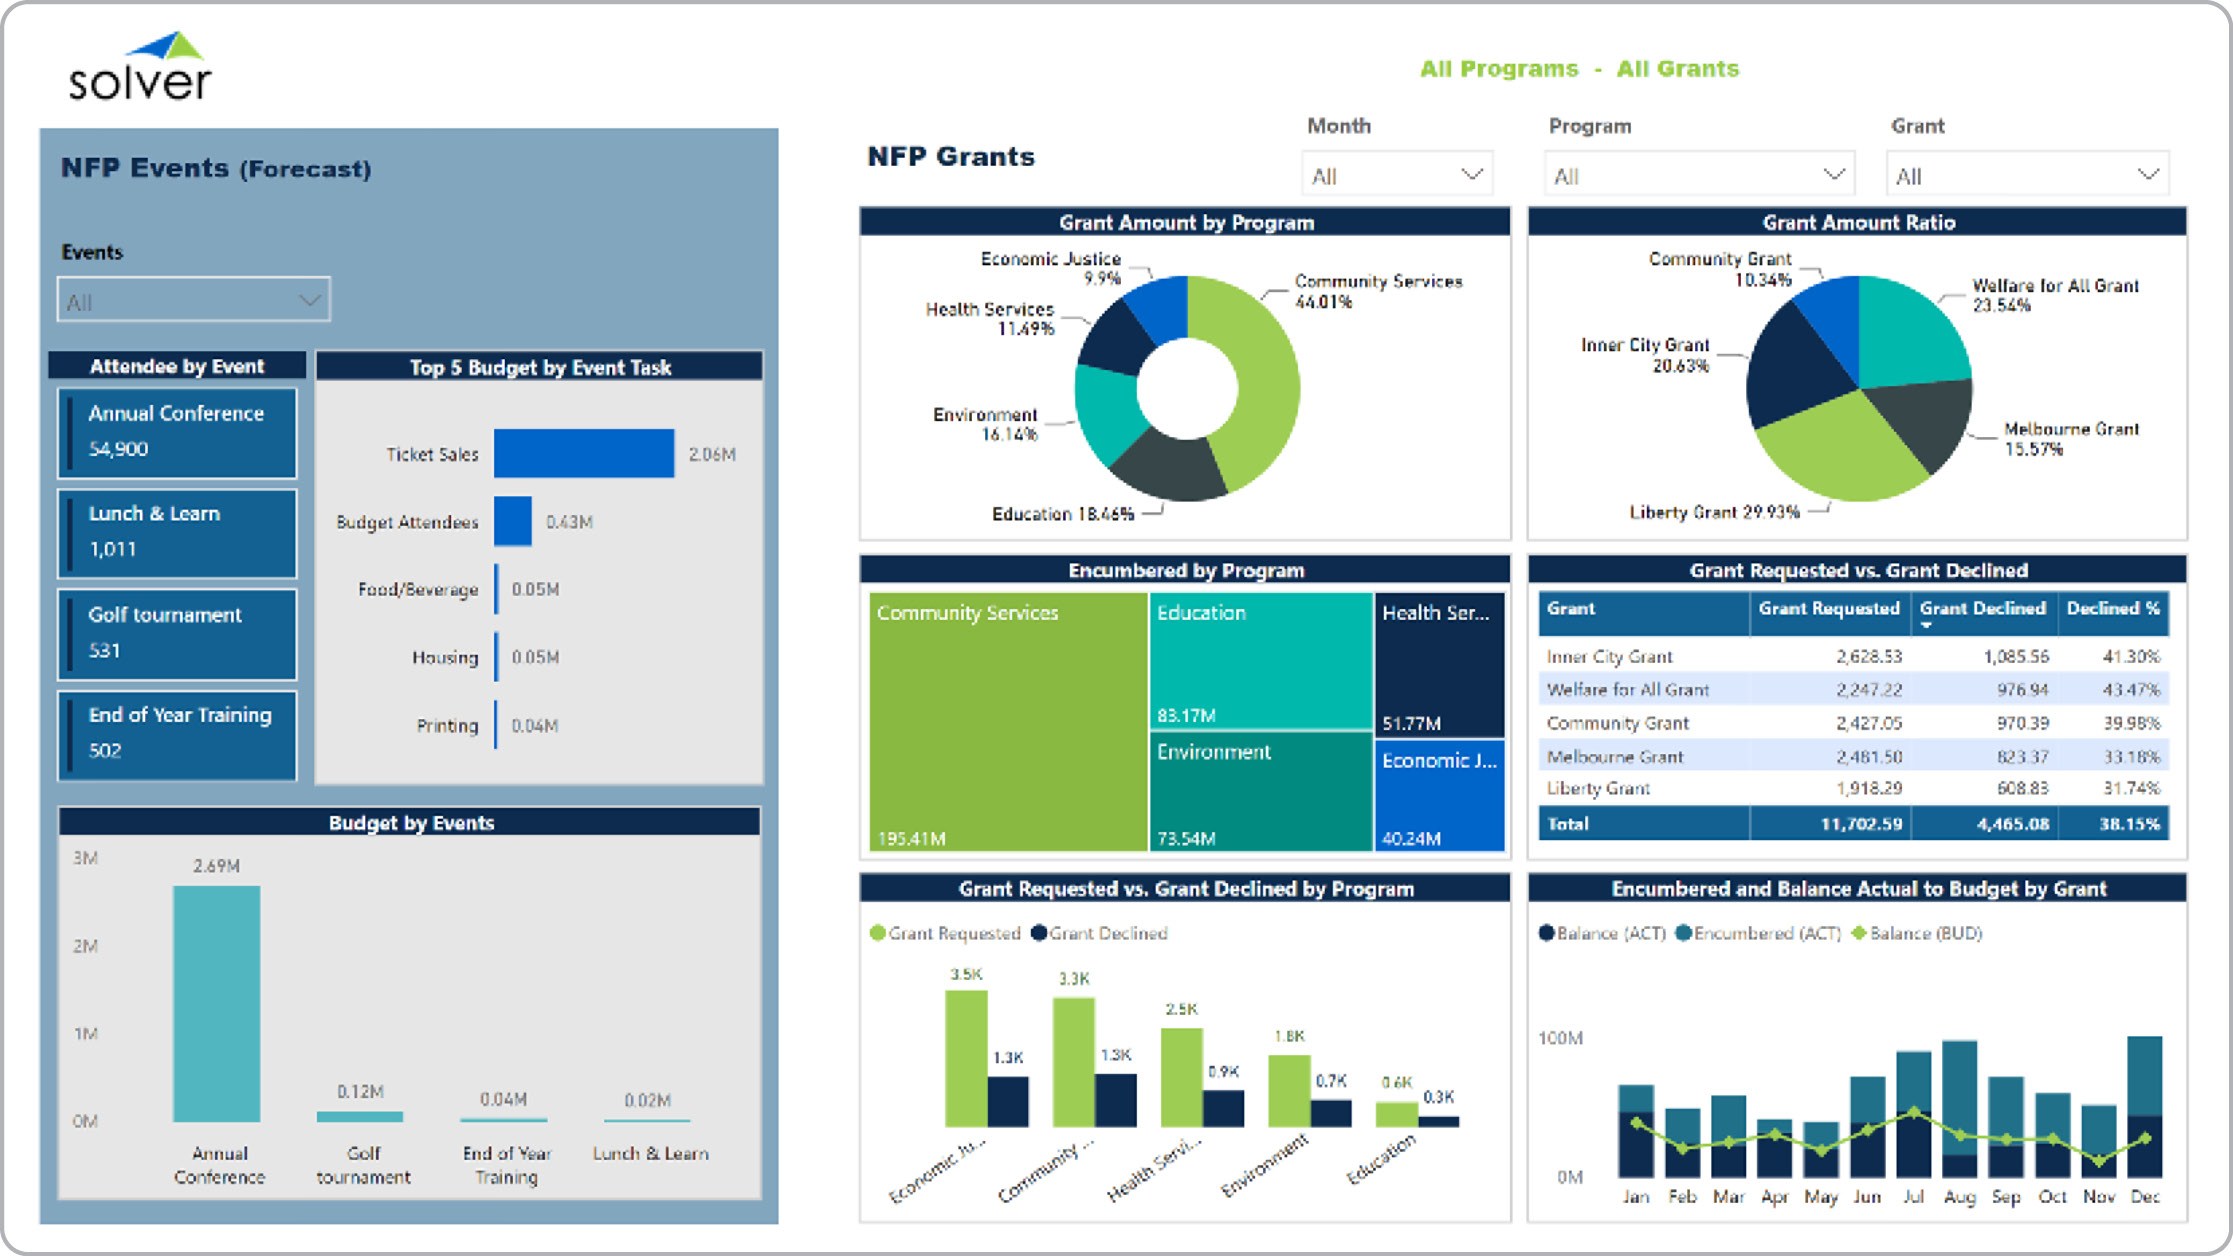The width and height of the screenshot is (2233, 1256).
Task: Sort by the Declined % column header
Action: click(2112, 609)
